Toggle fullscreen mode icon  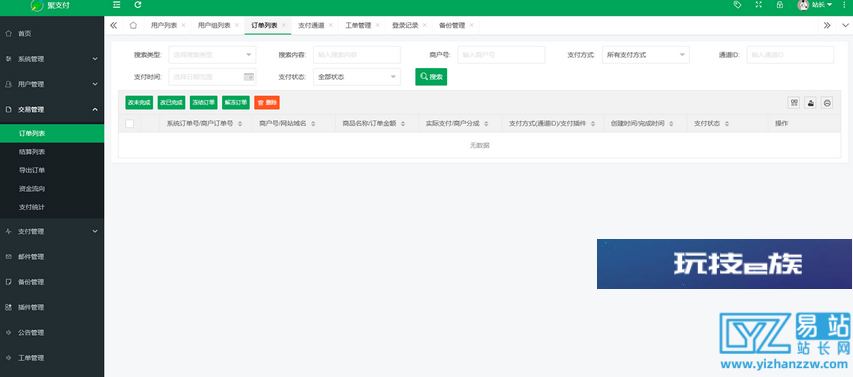pyautogui.click(x=758, y=5)
